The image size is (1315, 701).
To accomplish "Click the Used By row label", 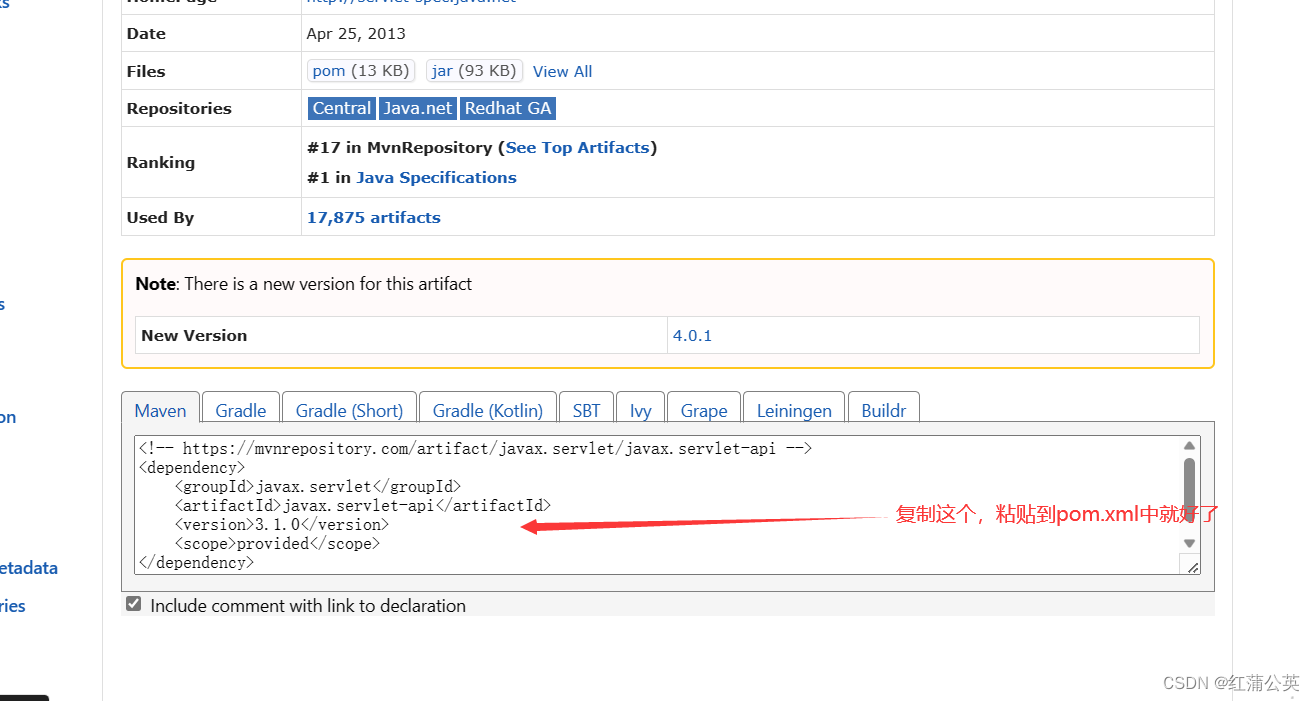I will pyautogui.click(x=160, y=218).
